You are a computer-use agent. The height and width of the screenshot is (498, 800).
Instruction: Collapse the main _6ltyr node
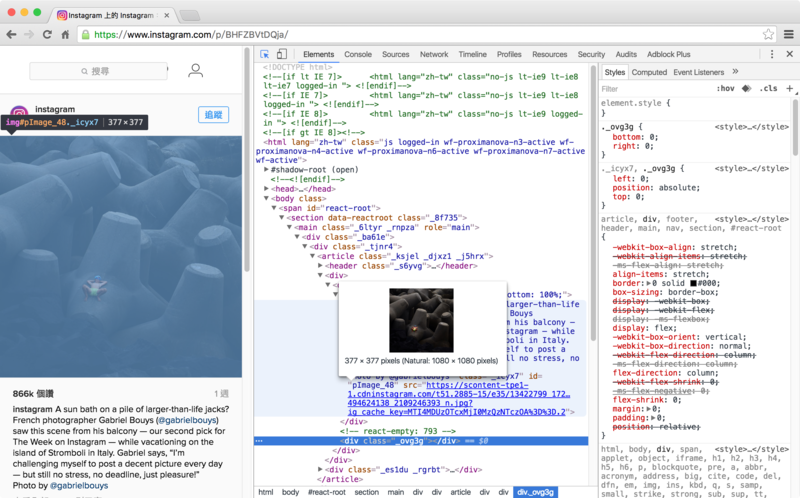point(289,227)
